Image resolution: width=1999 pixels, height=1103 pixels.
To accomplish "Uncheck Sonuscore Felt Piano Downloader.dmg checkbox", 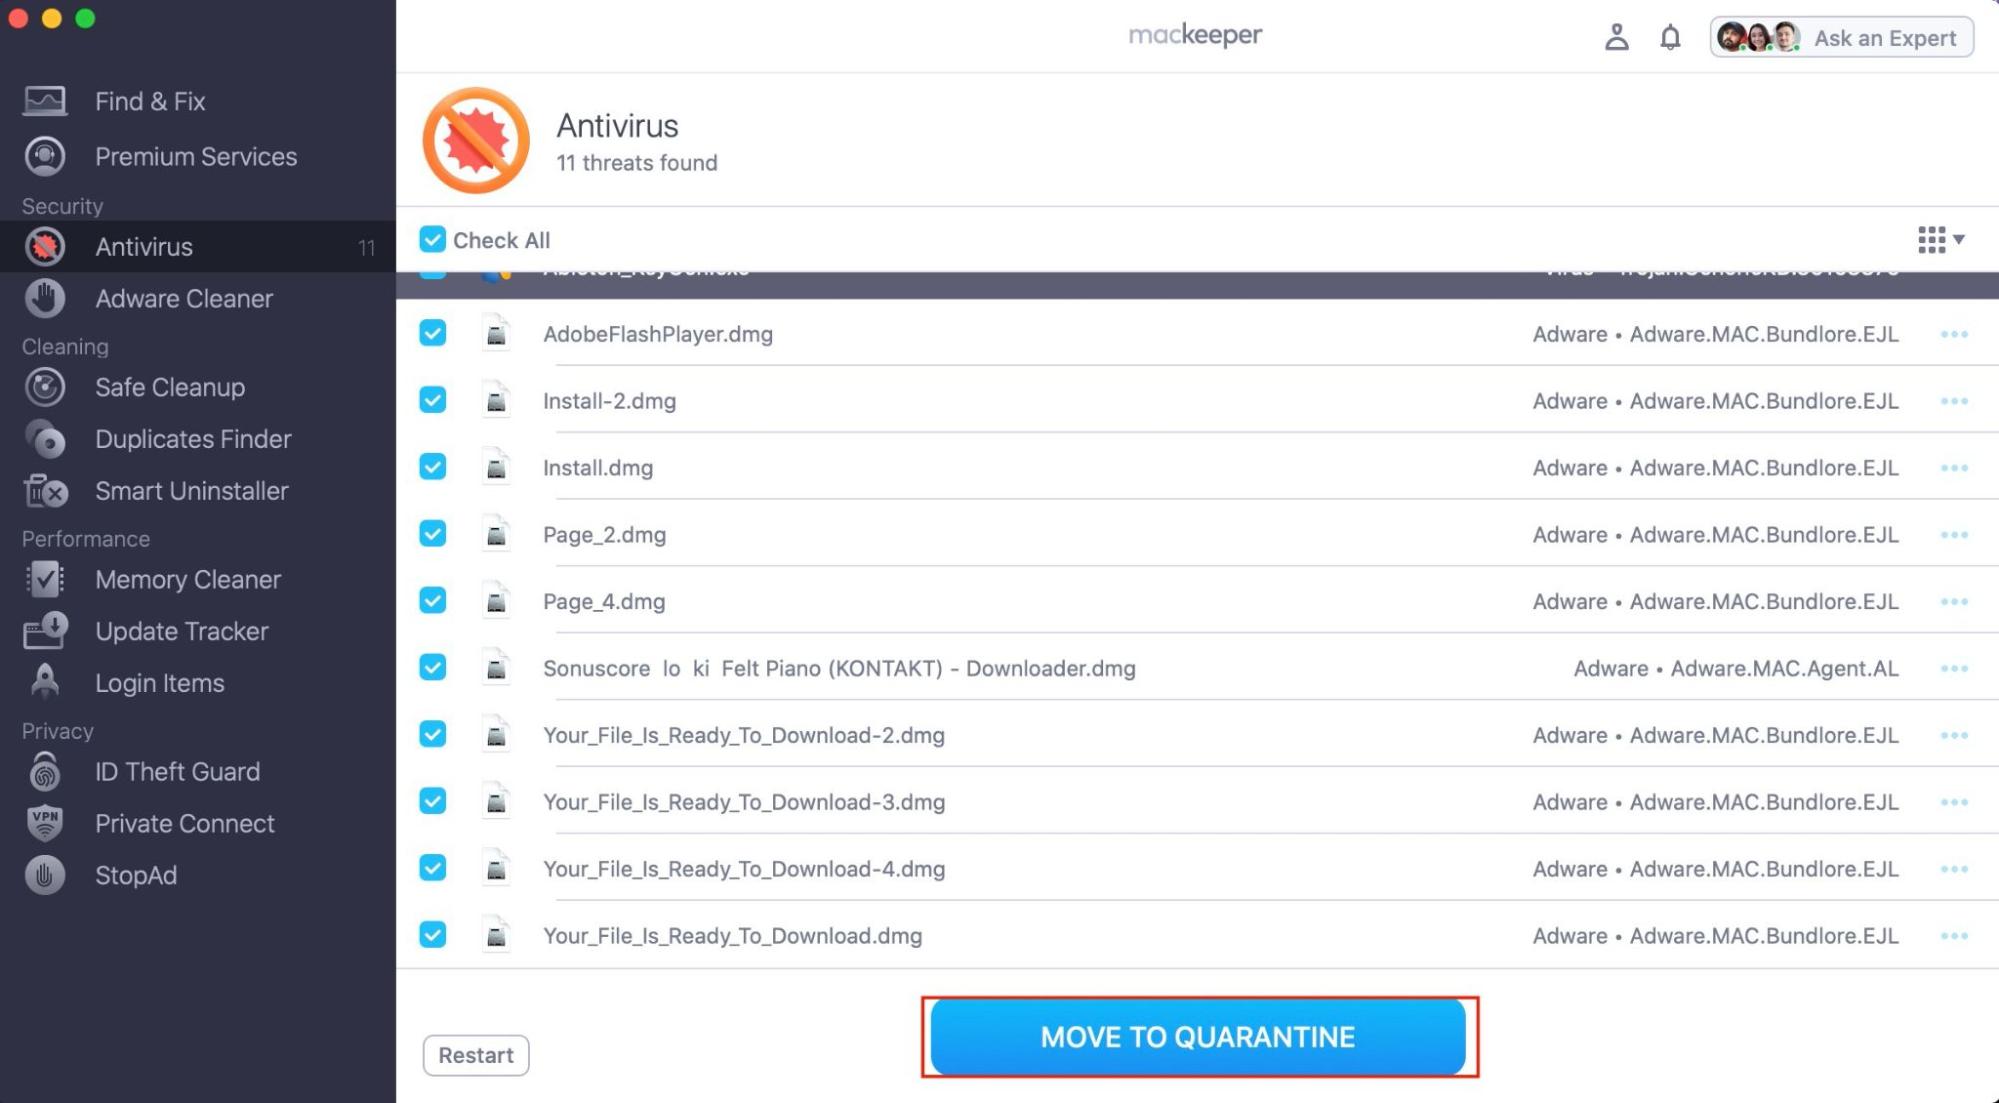I will tap(432, 667).
